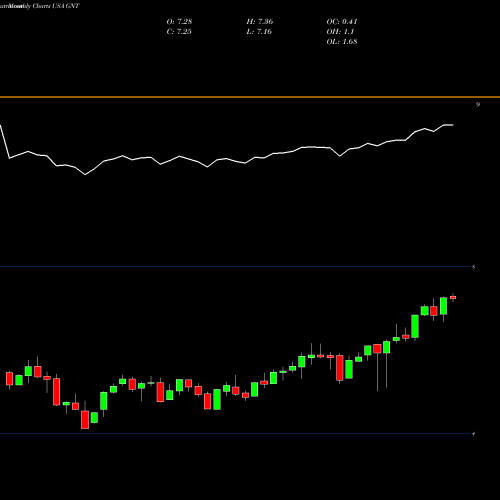Click the 'C: 7.25' close price value
500x500 pixels.
point(179,32)
